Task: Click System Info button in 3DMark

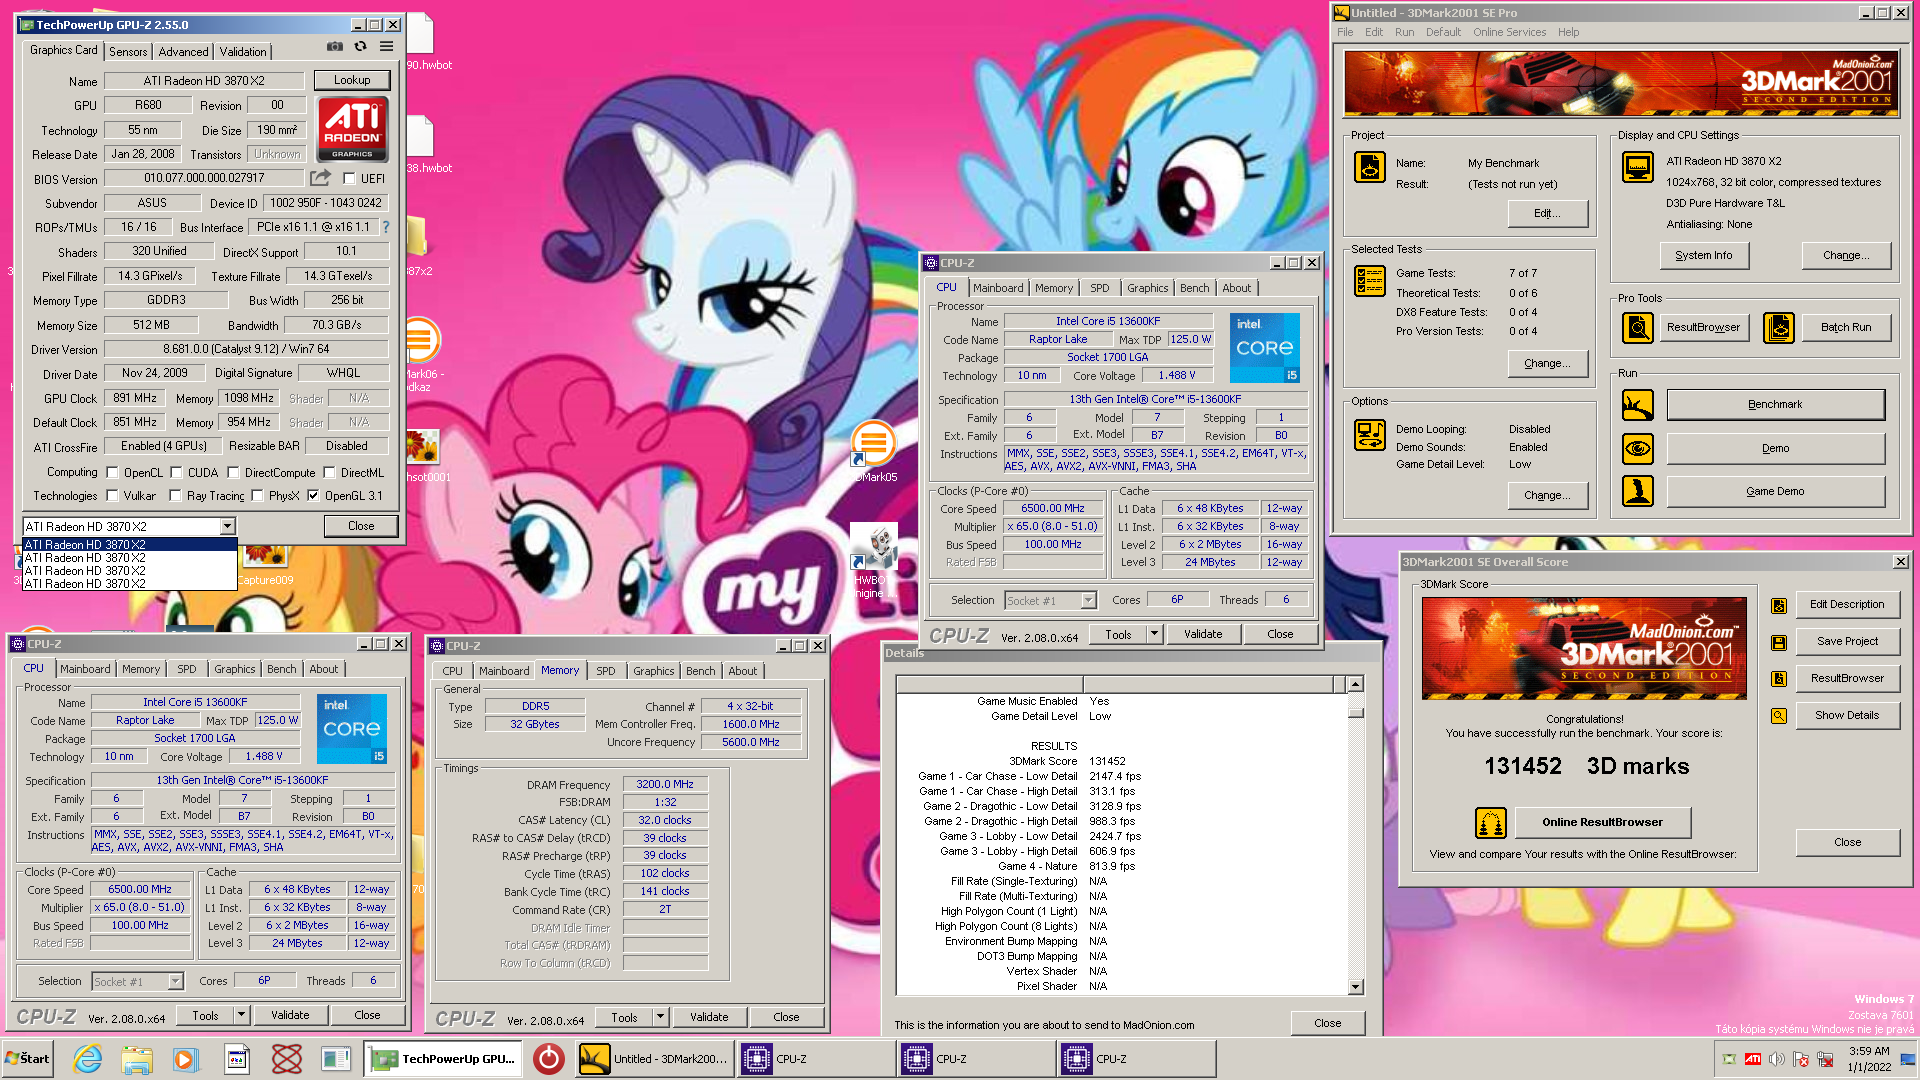Action: click(x=1704, y=255)
